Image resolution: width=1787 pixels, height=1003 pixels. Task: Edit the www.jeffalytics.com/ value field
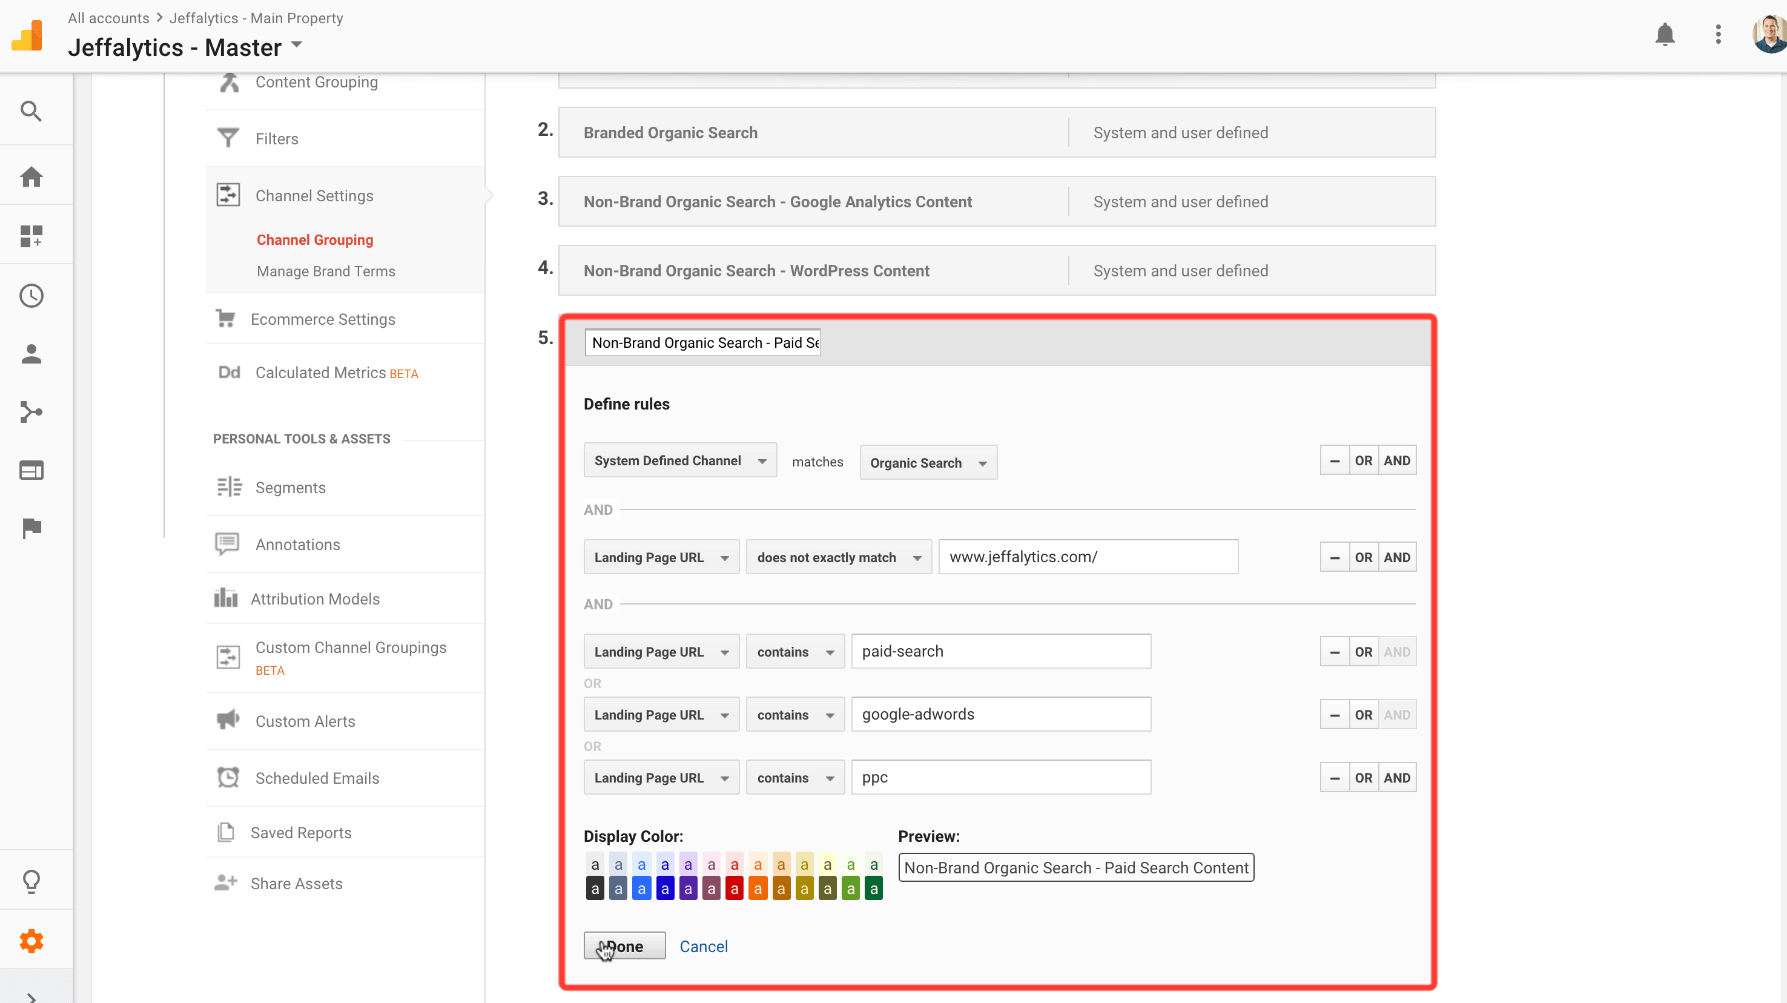[1088, 557]
